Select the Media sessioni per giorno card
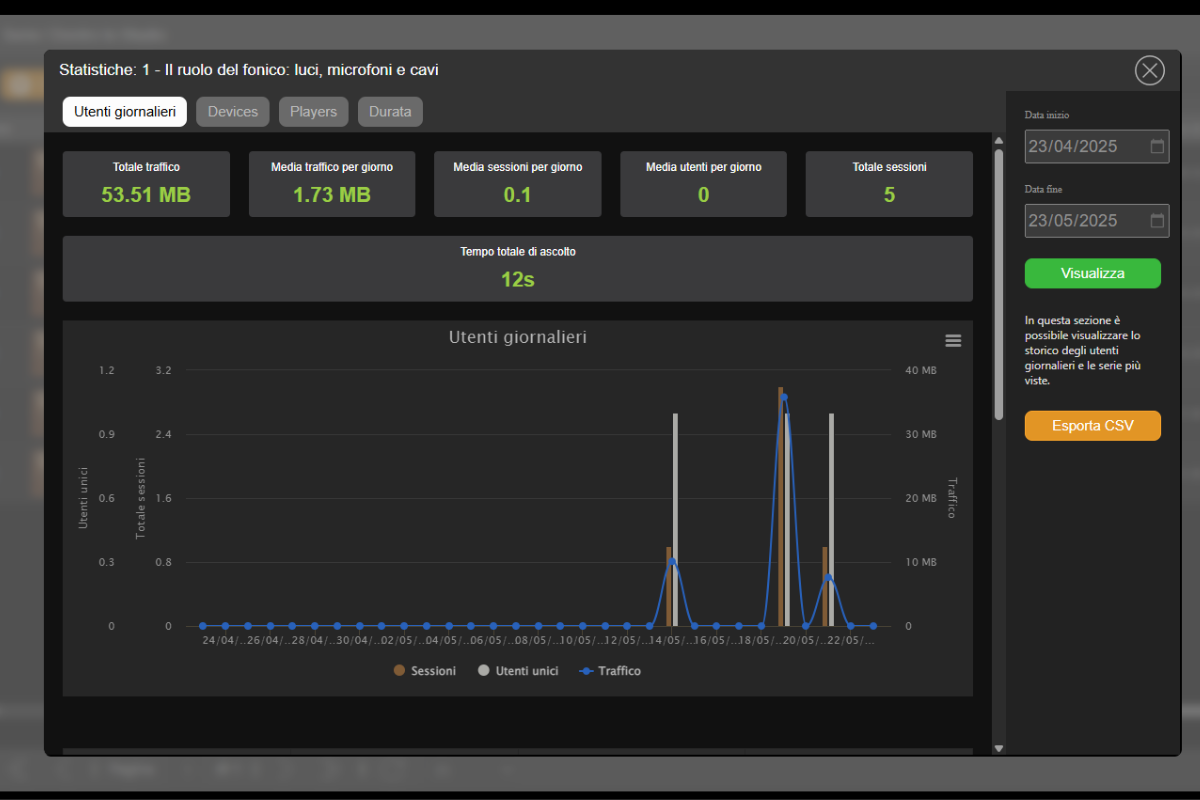This screenshot has height=800, width=1200. (x=518, y=184)
